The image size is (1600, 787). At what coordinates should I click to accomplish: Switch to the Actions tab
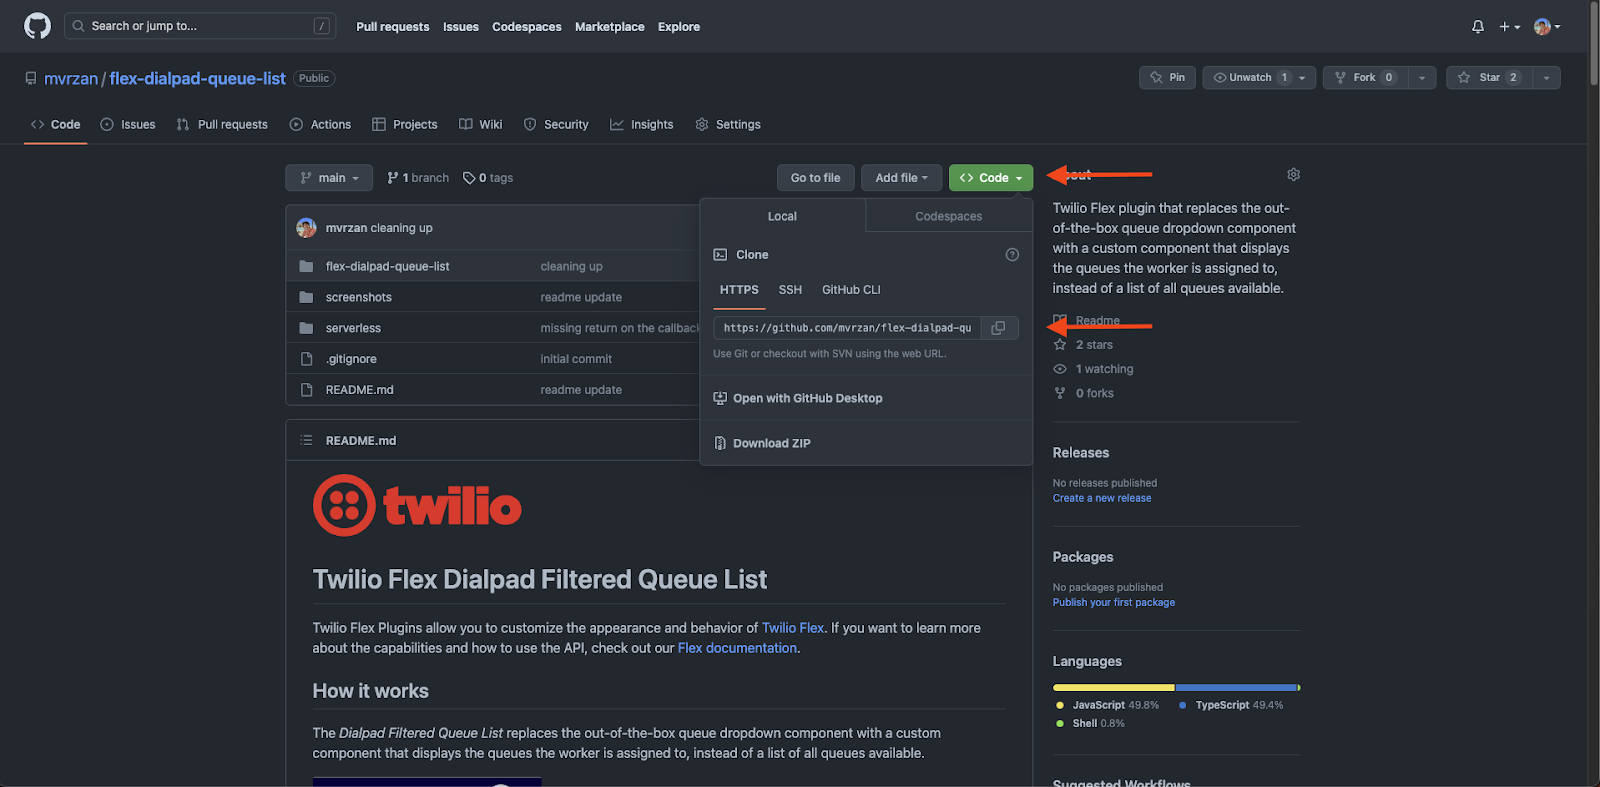320,124
